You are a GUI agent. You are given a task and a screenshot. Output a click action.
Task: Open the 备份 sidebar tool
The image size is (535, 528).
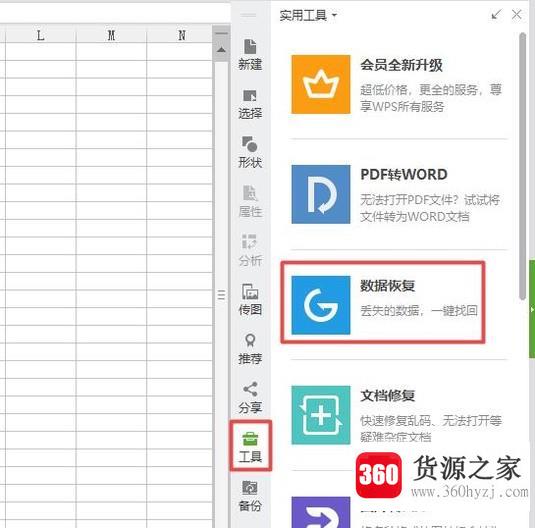pyautogui.click(x=250, y=496)
